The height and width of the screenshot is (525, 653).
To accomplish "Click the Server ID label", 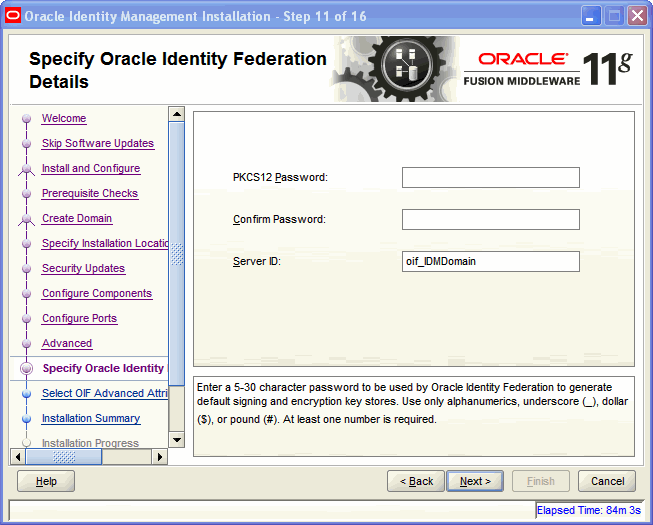I will pos(257,261).
